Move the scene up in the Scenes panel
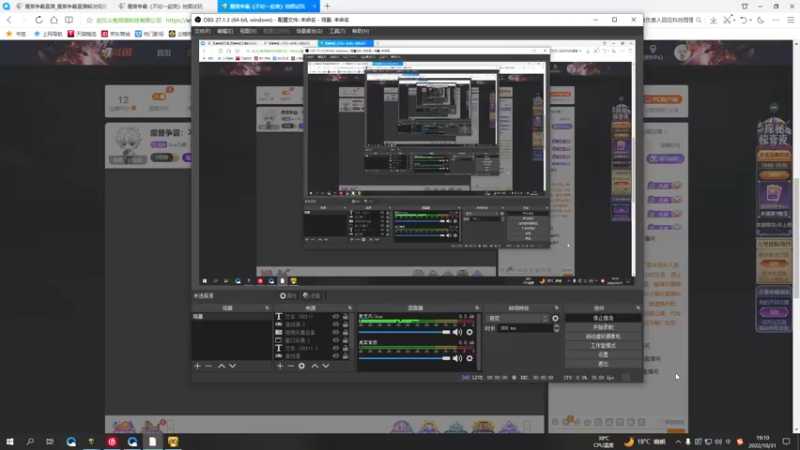Viewport: 800px width, 450px height. pos(221,366)
